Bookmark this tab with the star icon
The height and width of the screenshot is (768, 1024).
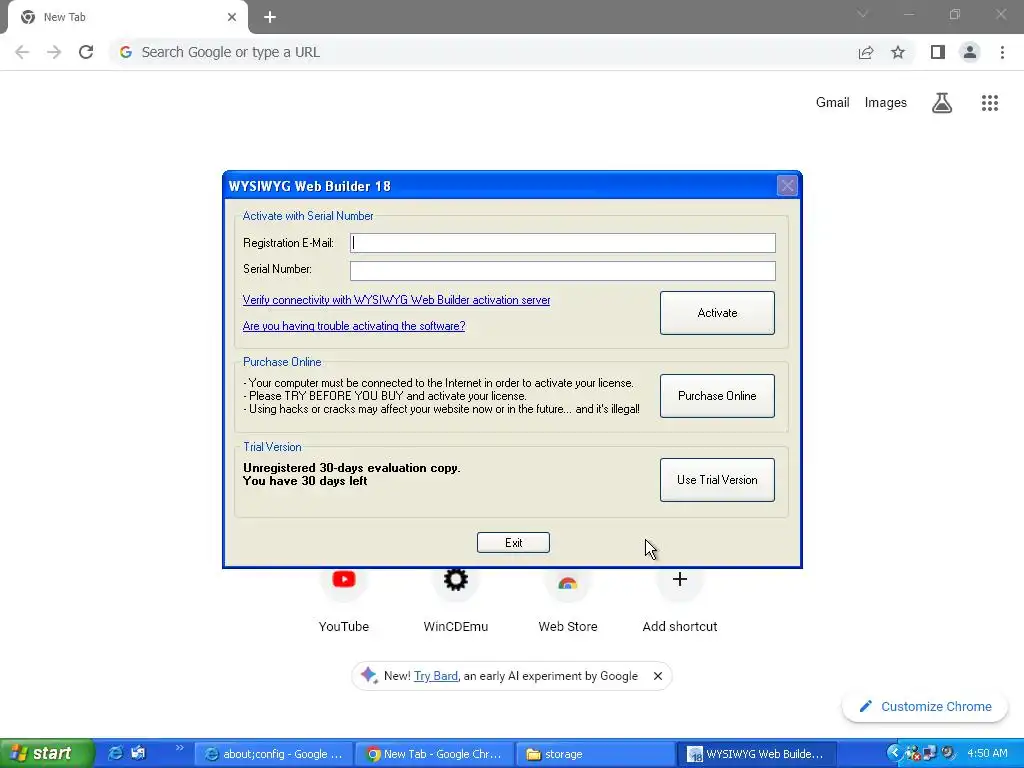(x=898, y=52)
